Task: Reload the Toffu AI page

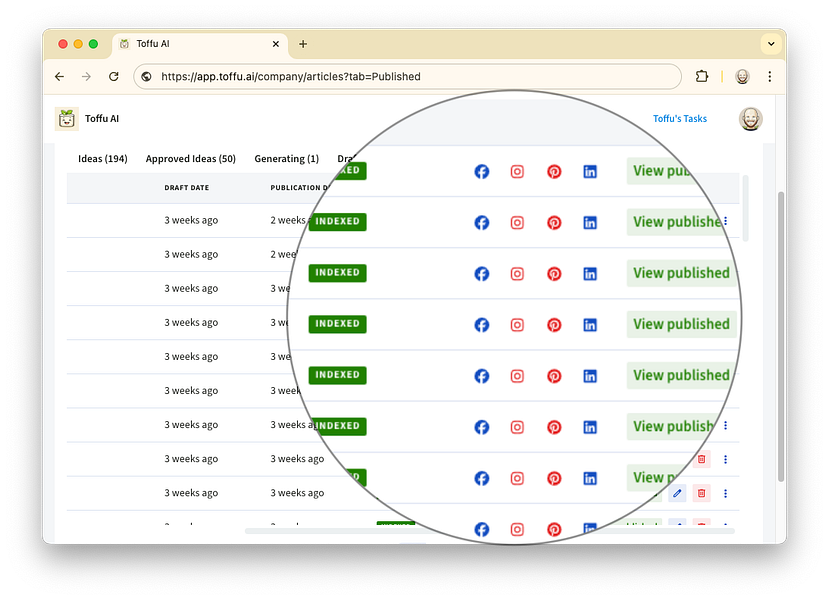Action: pyautogui.click(x=114, y=77)
